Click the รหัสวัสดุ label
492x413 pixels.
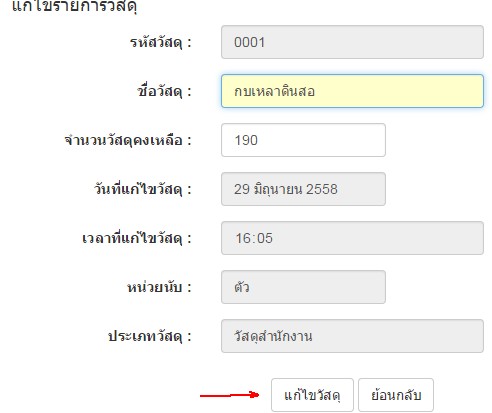coord(161,43)
